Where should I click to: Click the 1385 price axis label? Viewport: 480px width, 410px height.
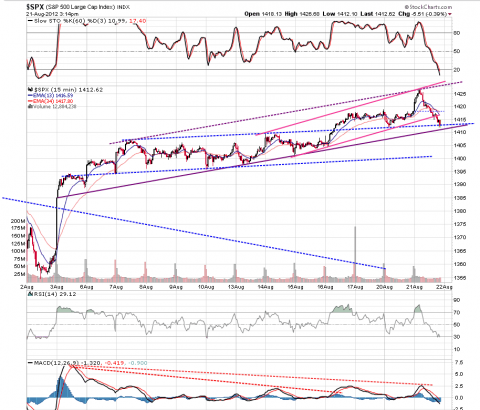click(460, 198)
